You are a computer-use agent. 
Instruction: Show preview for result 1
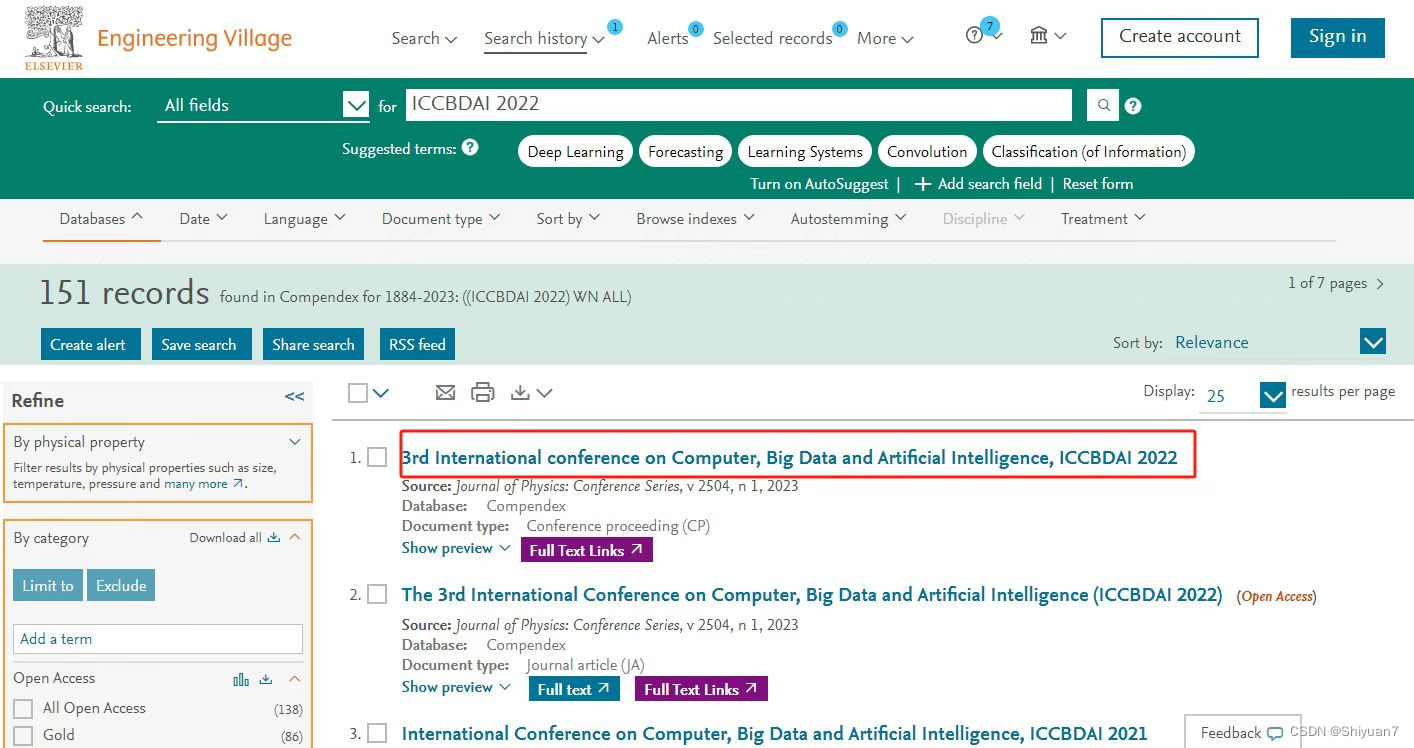pos(456,548)
